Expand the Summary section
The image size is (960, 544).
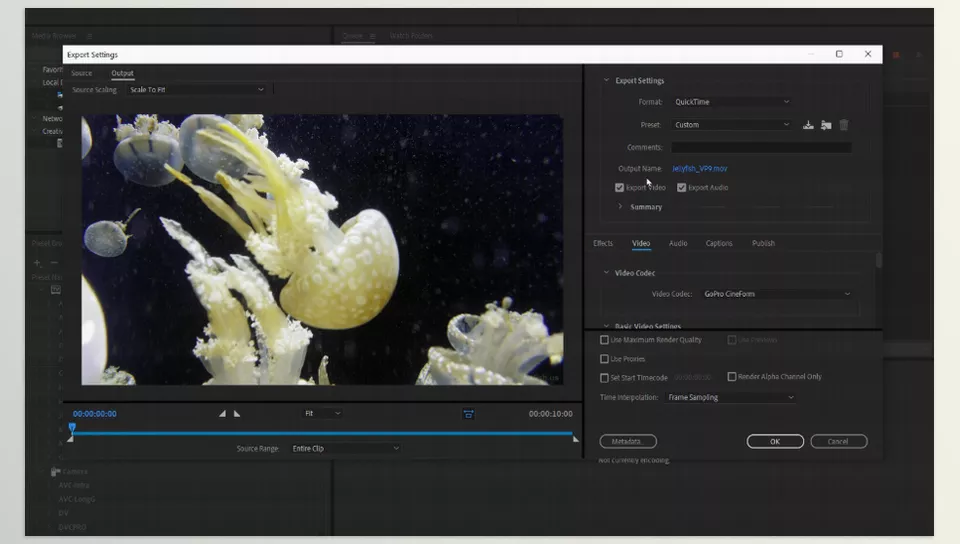point(620,207)
